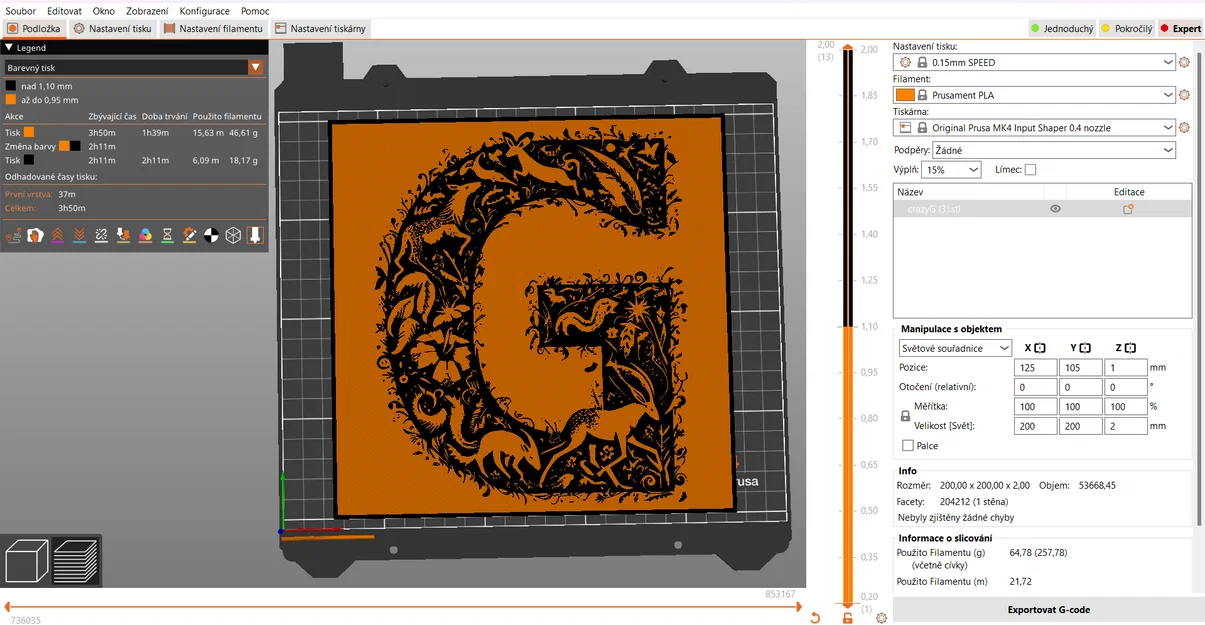Toggle travel moves visibility icon in legend
The image size is (1205, 625).
click(x=13, y=235)
